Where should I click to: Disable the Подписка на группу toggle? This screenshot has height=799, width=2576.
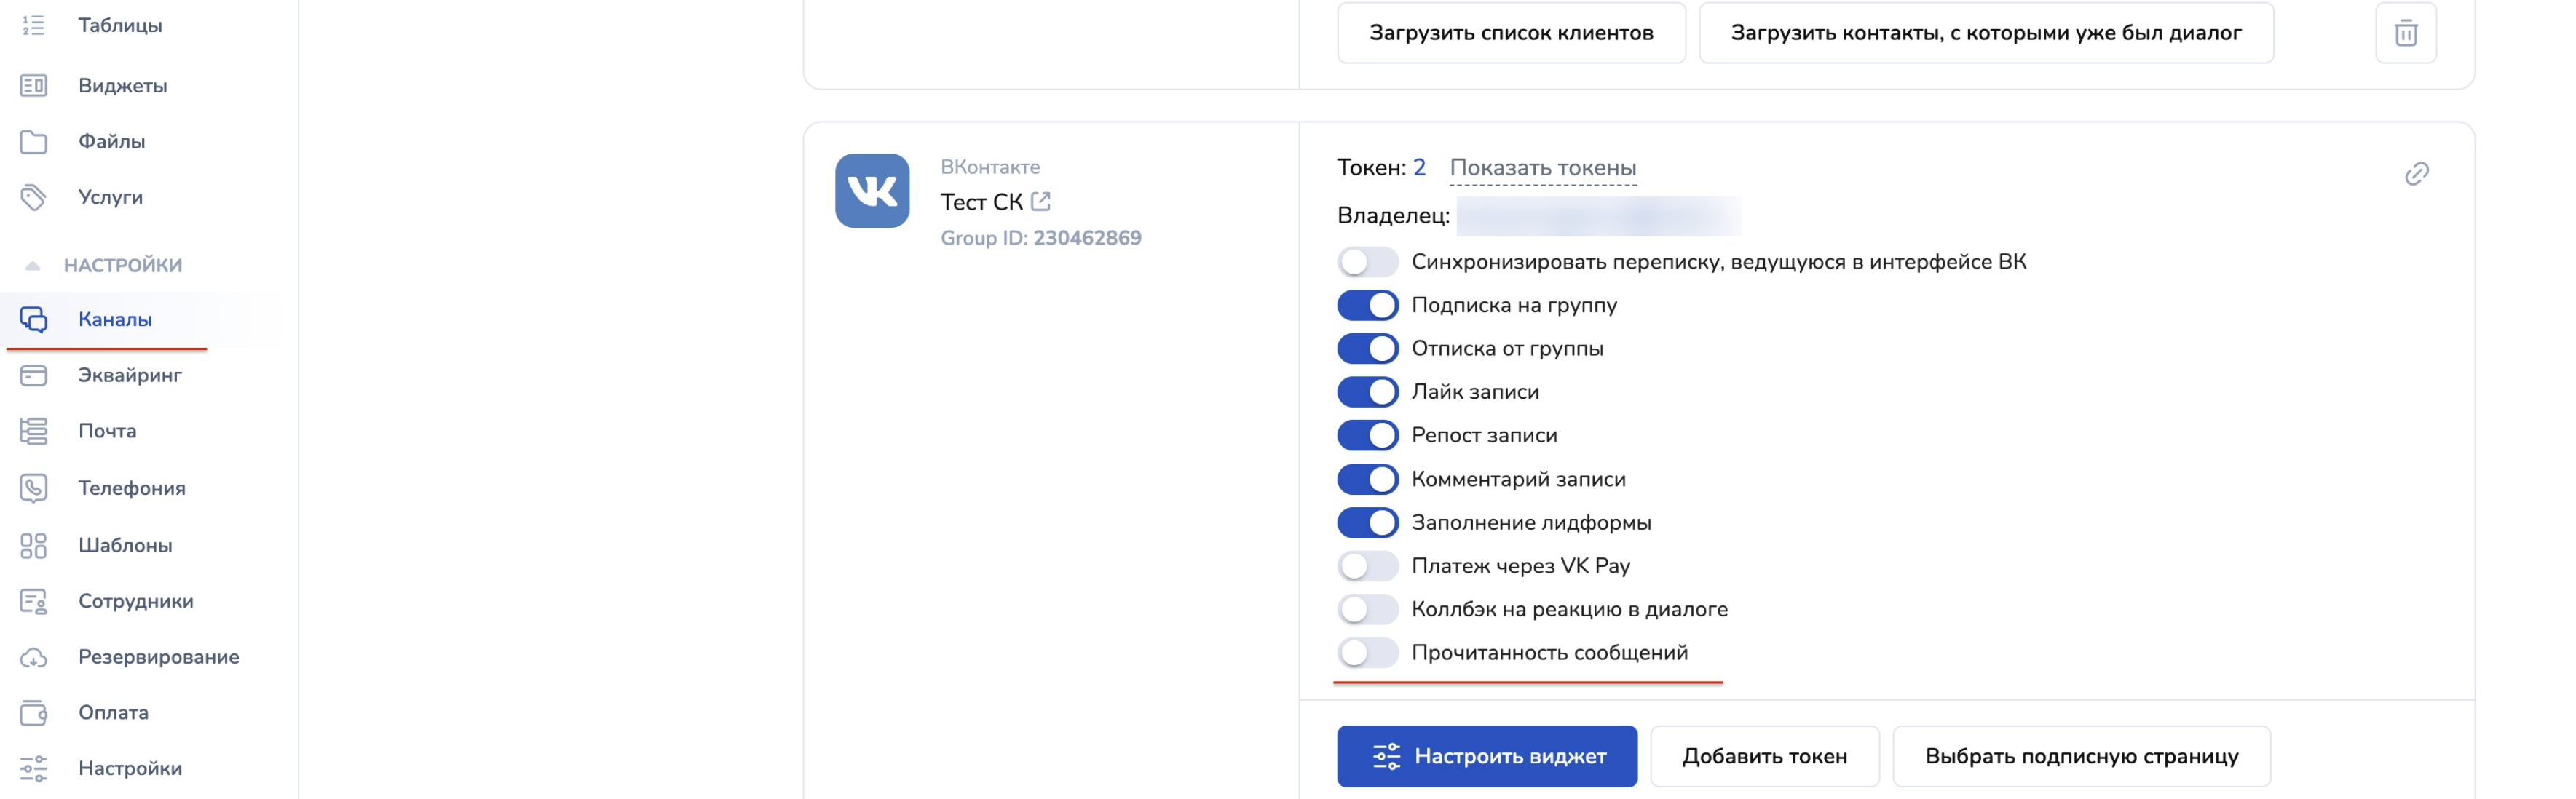point(1367,305)
